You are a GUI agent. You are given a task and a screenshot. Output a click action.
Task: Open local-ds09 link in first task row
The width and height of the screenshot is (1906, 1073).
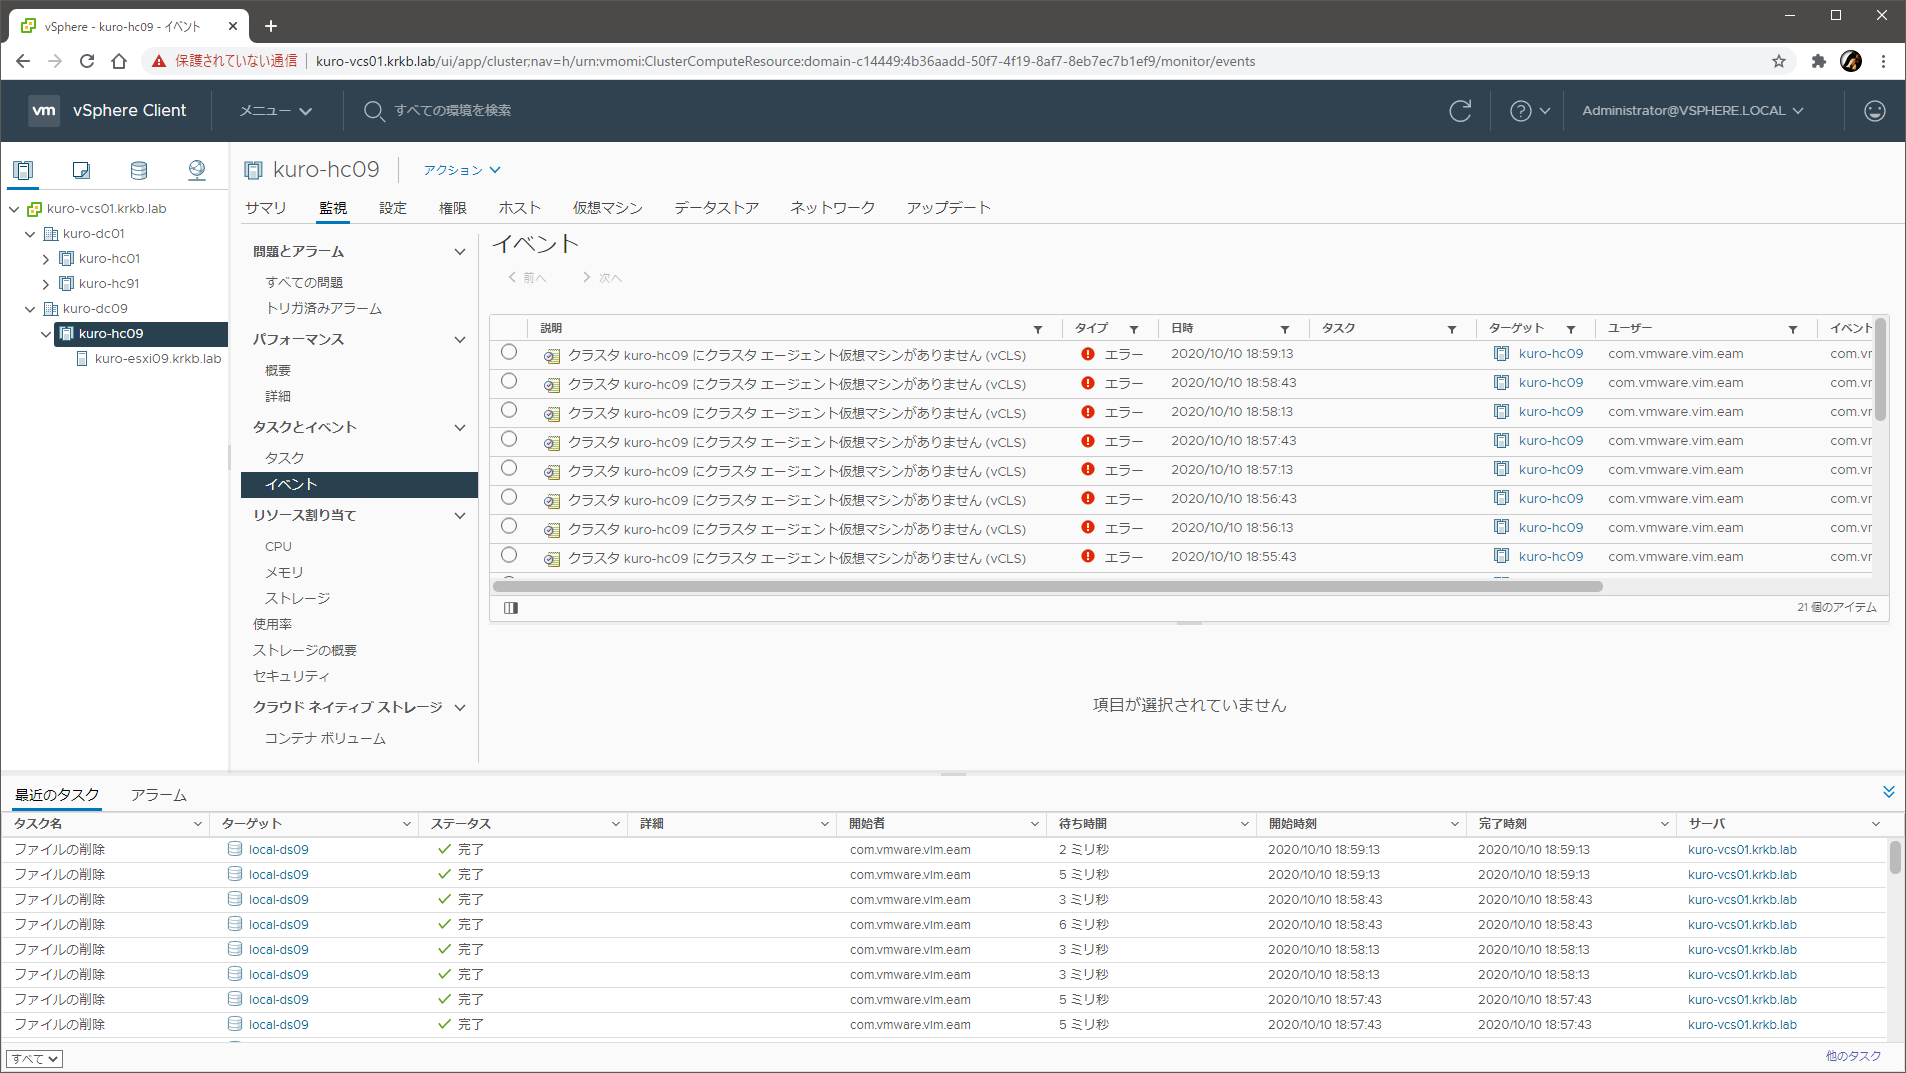pos(278,850)
